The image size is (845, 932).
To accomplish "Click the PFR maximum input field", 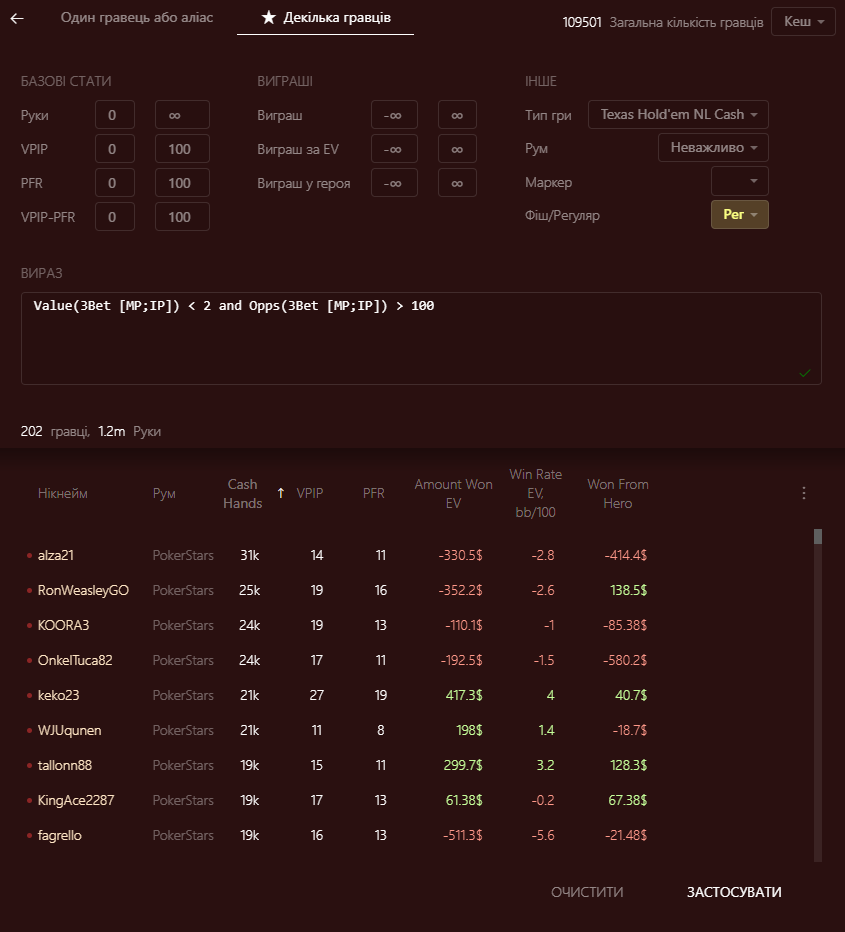I will [182, 182].
